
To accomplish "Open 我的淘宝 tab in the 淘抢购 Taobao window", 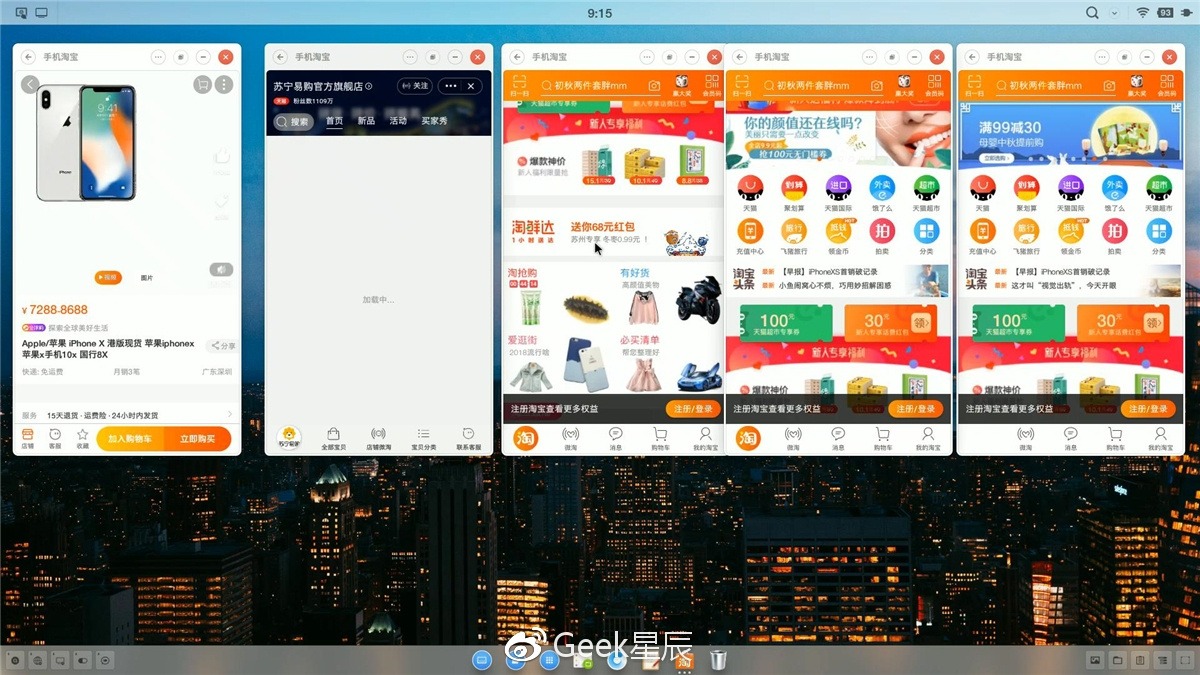I will (x=705, y=438).
